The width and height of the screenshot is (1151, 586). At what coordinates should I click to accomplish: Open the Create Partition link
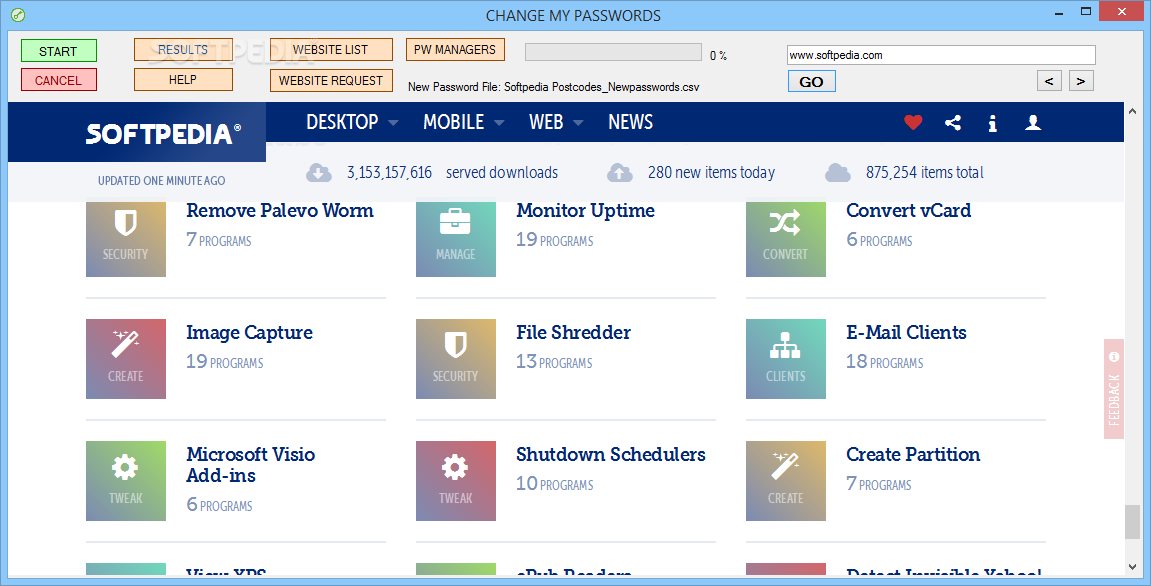coord(913,455)
